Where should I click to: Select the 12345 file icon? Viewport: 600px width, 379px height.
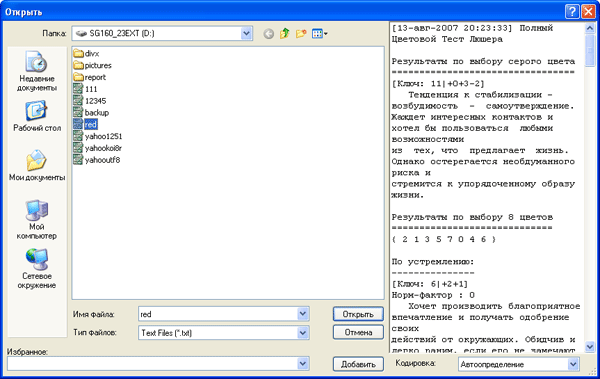click(78, 101)
